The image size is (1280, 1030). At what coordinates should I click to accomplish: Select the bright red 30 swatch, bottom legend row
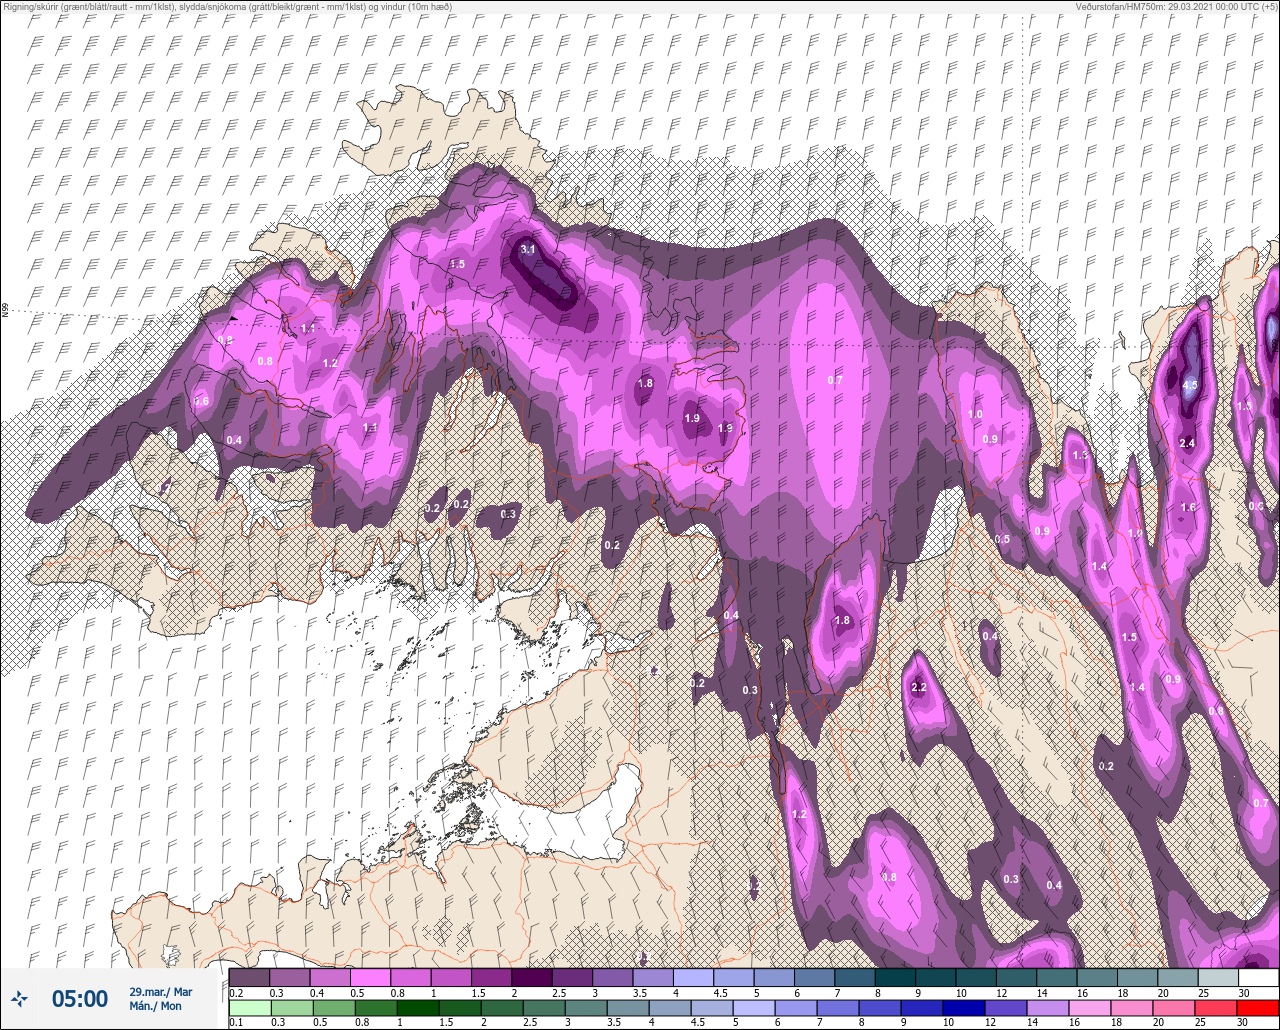[x=1258, y=1008]
